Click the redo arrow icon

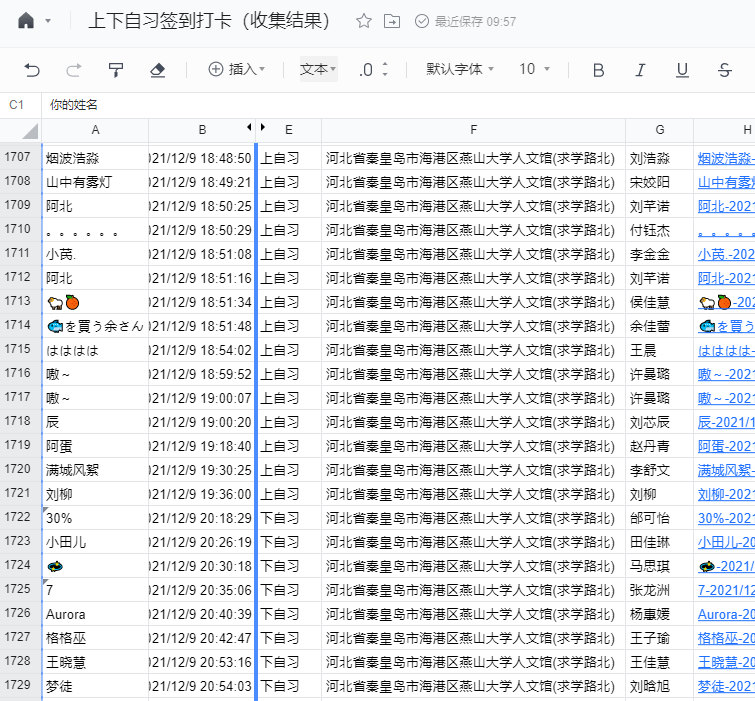[73, 69]
